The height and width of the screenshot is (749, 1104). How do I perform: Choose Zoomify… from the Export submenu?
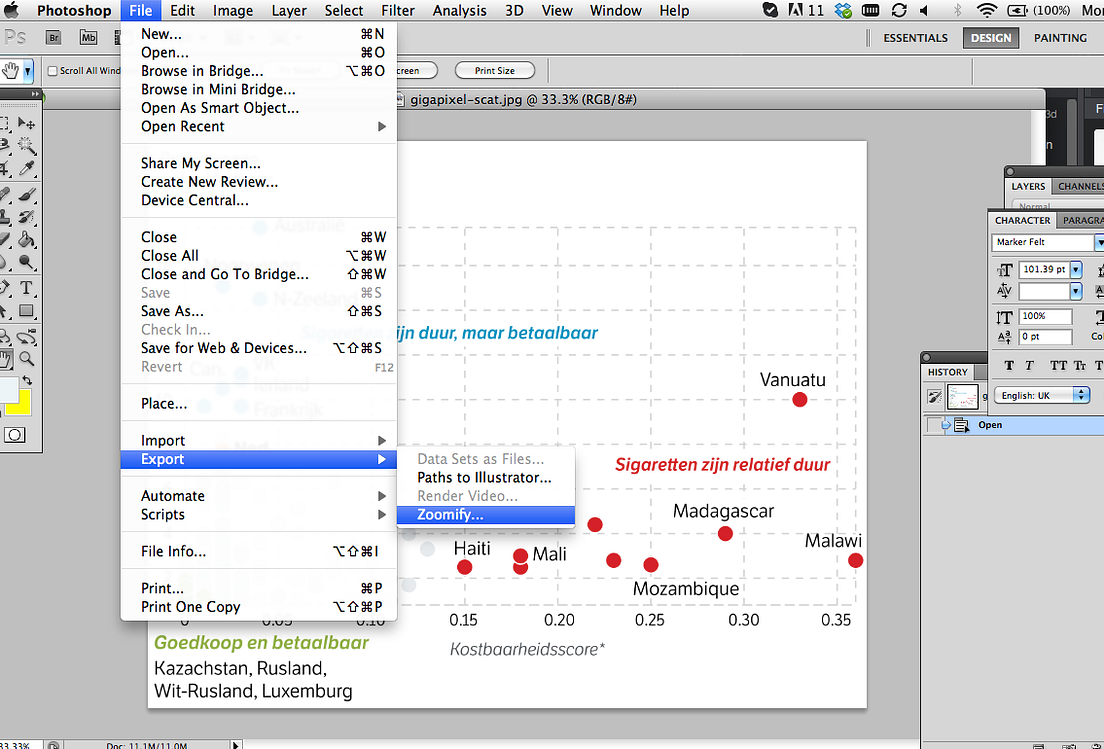tap(486, 515)
